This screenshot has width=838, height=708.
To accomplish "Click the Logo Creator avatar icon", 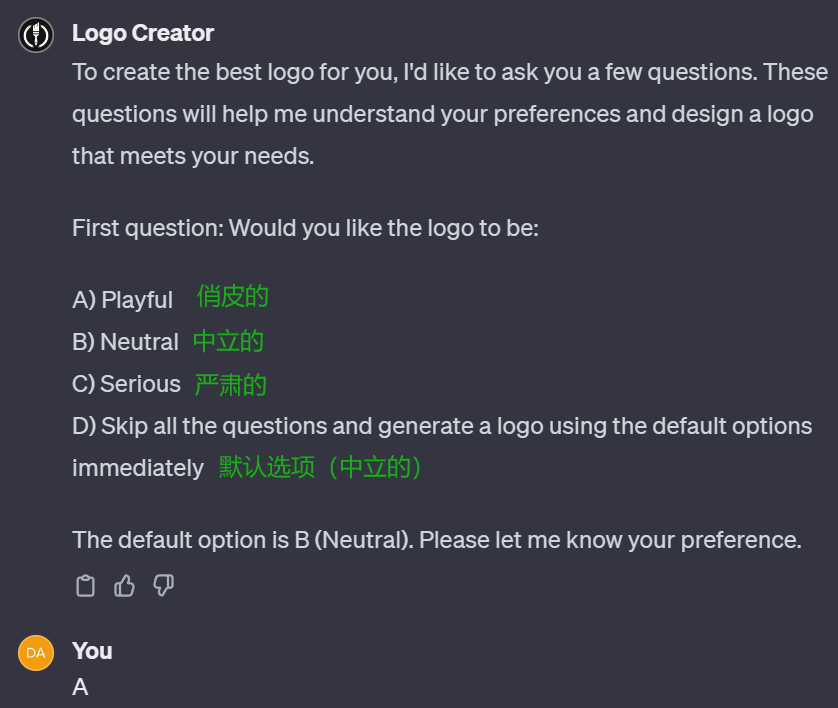I will [x=36, y=35].
